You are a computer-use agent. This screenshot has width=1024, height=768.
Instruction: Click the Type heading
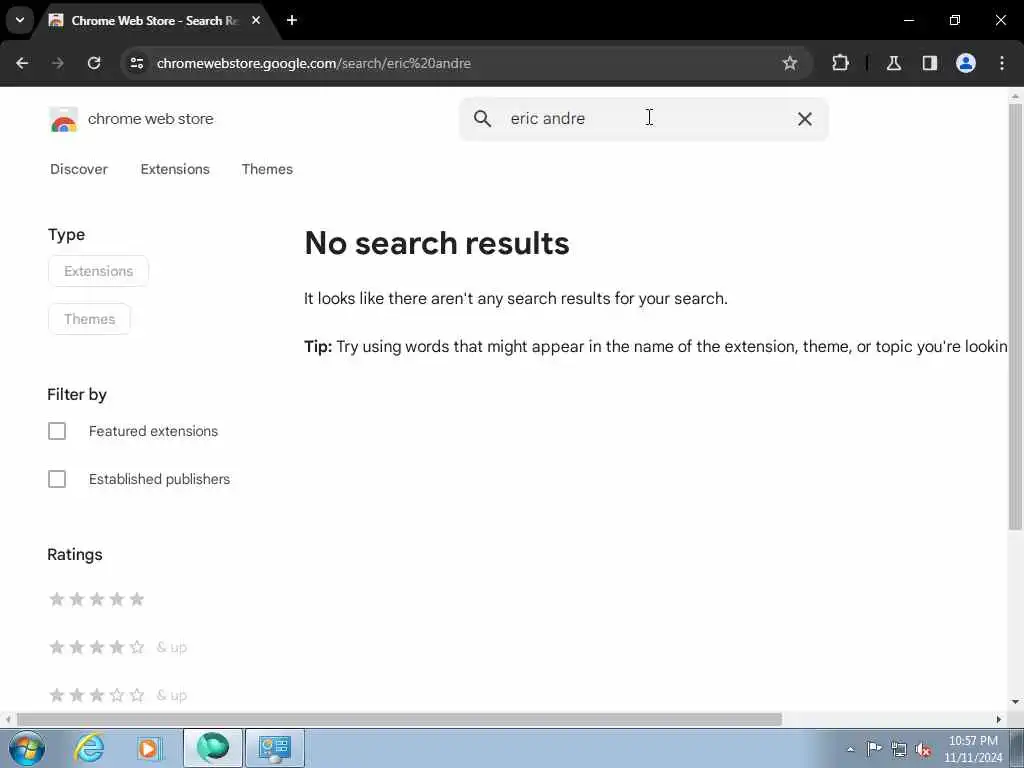point(66,234)
